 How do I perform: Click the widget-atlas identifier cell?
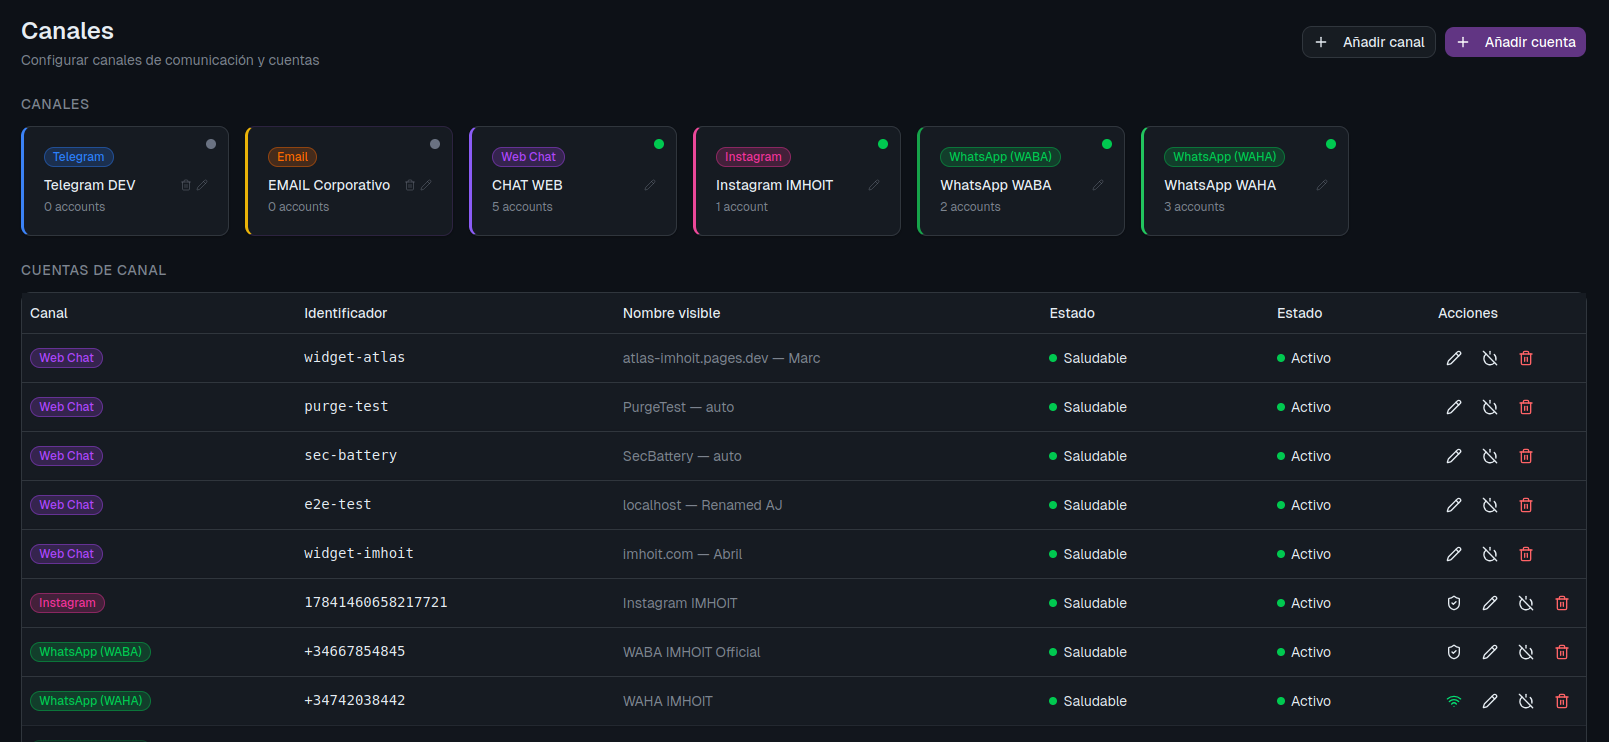355,357
